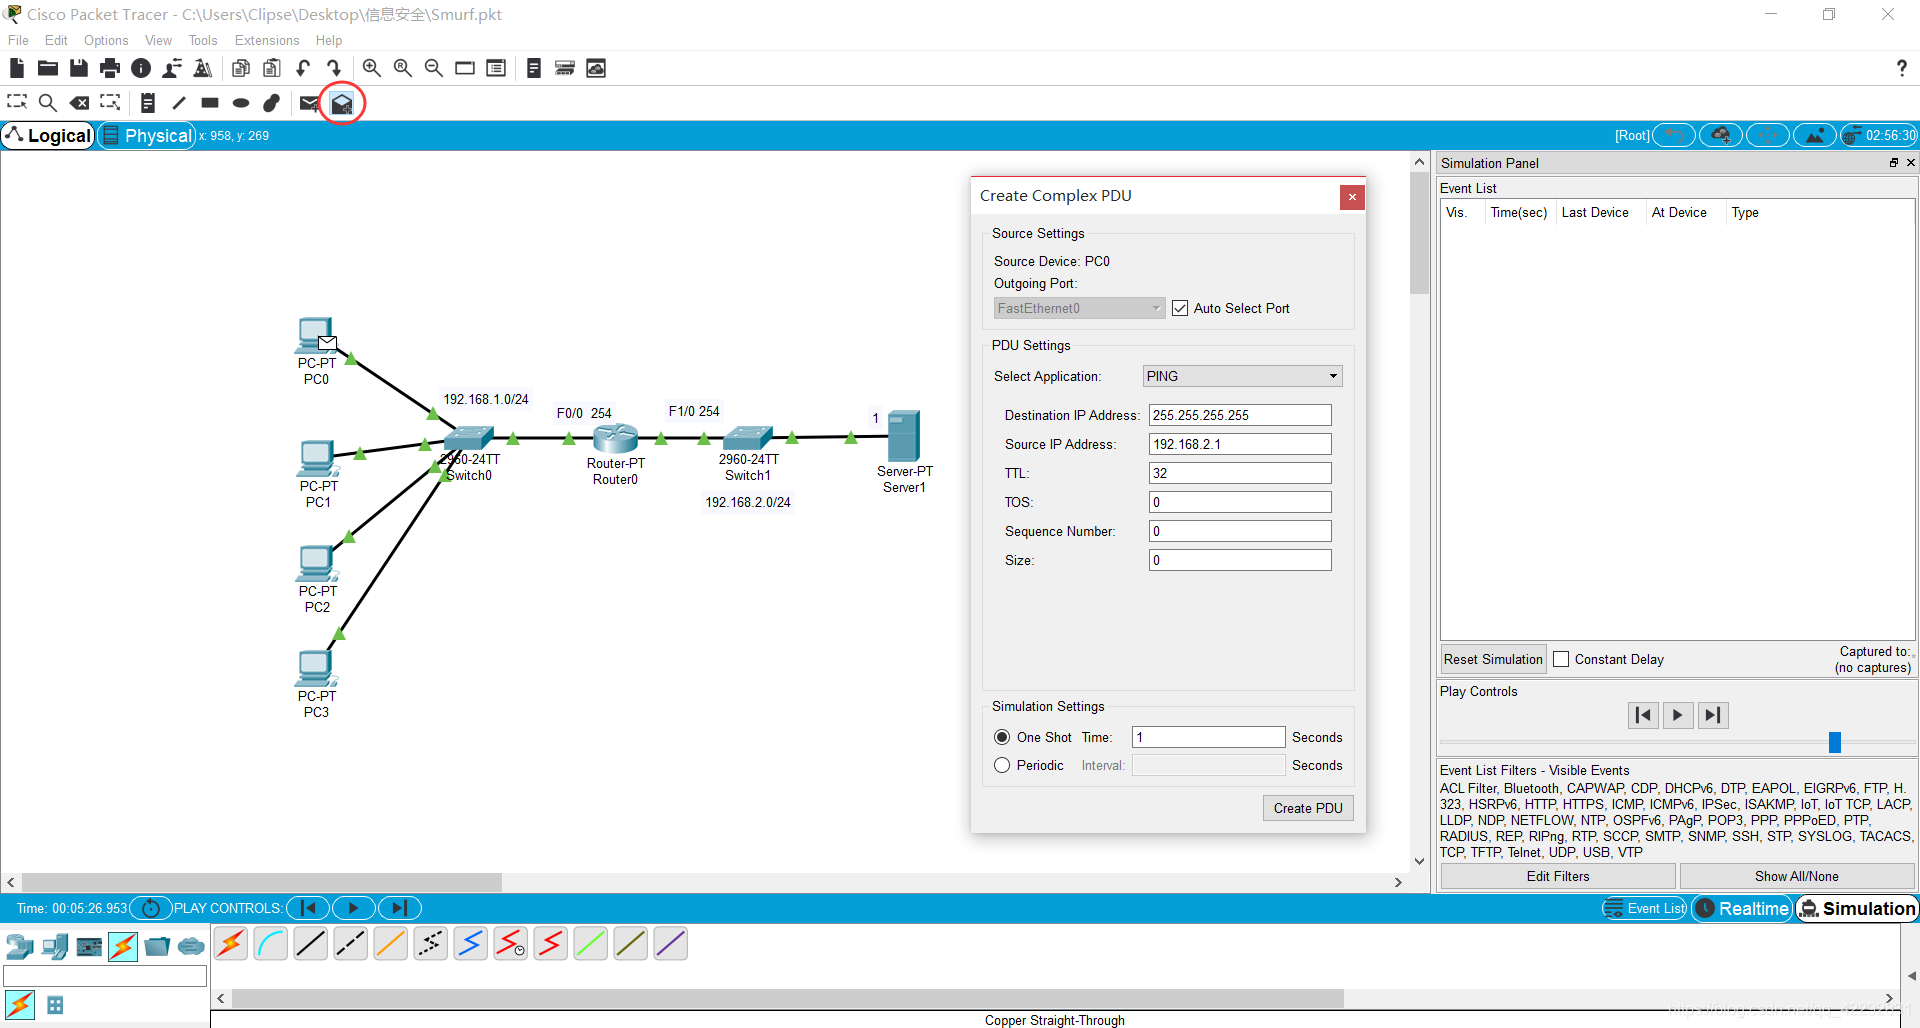The width and height of the screenshot is (1920, 1028).
Task: Toggle the Event List button
Action: pos(1645,908)
